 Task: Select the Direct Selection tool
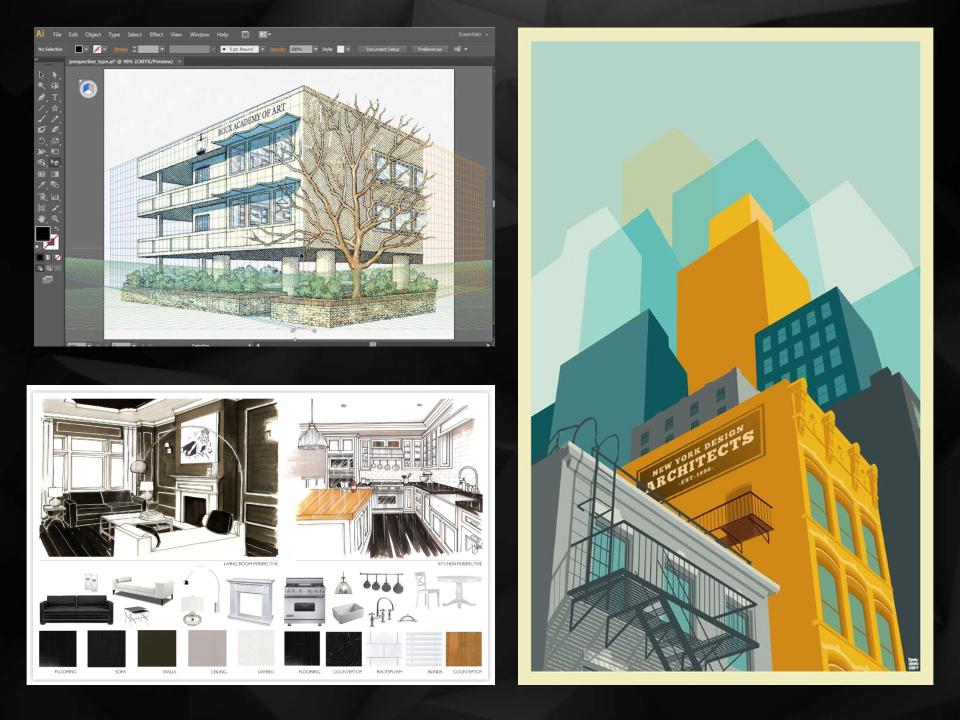pyautogui.click(x=55, y=75)
